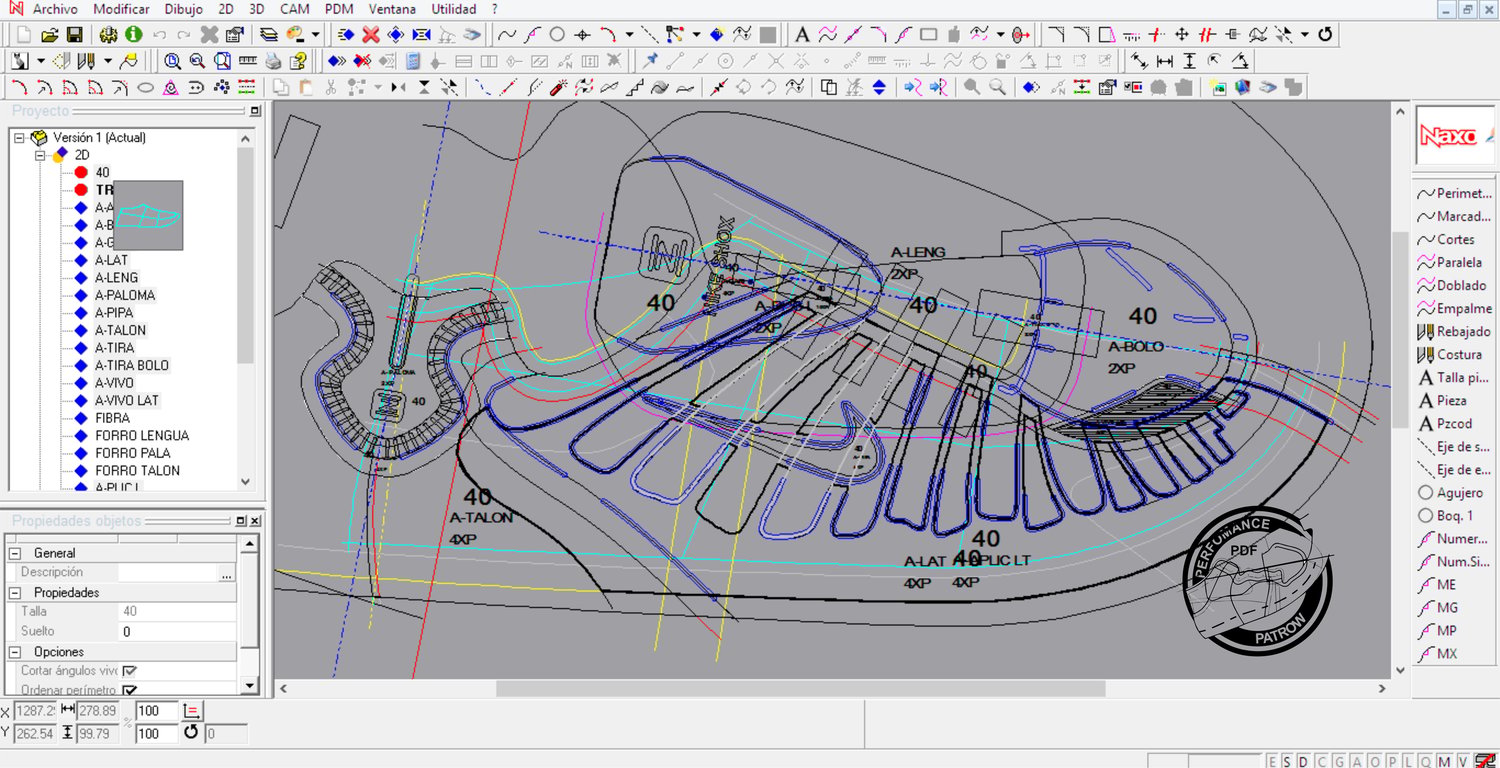Select the horizontal dimension tool
This screenshot has width=1500, height=768.
1164,61
